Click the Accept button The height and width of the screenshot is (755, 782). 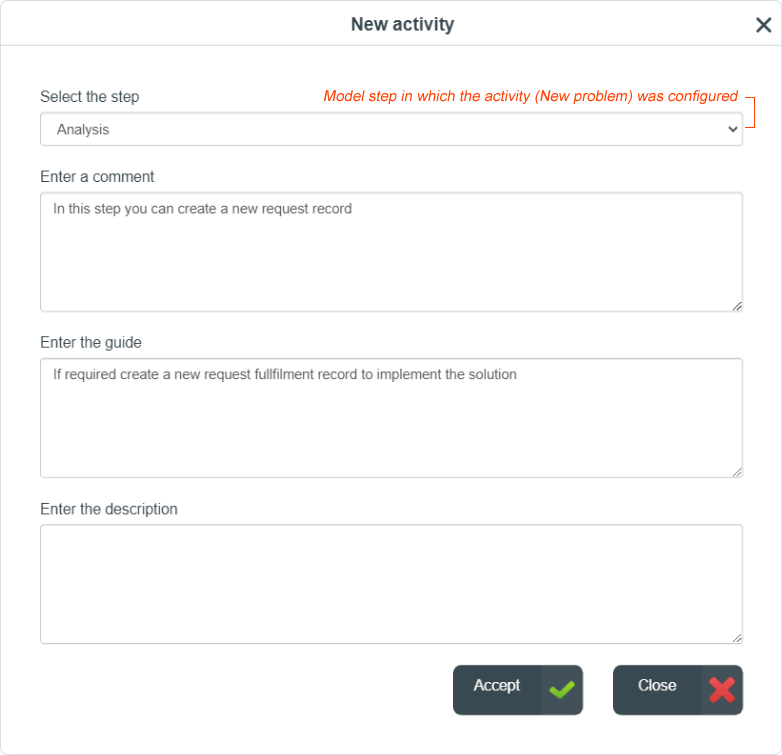pos(518,690)
